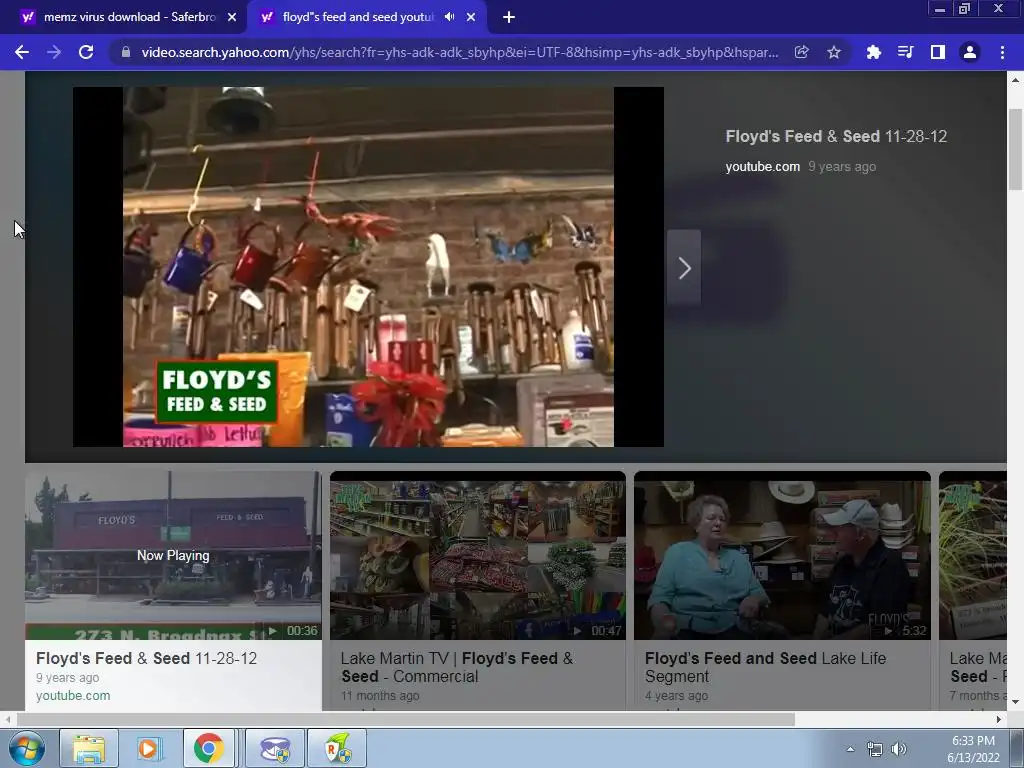Open the Windows Start menu

27,748
